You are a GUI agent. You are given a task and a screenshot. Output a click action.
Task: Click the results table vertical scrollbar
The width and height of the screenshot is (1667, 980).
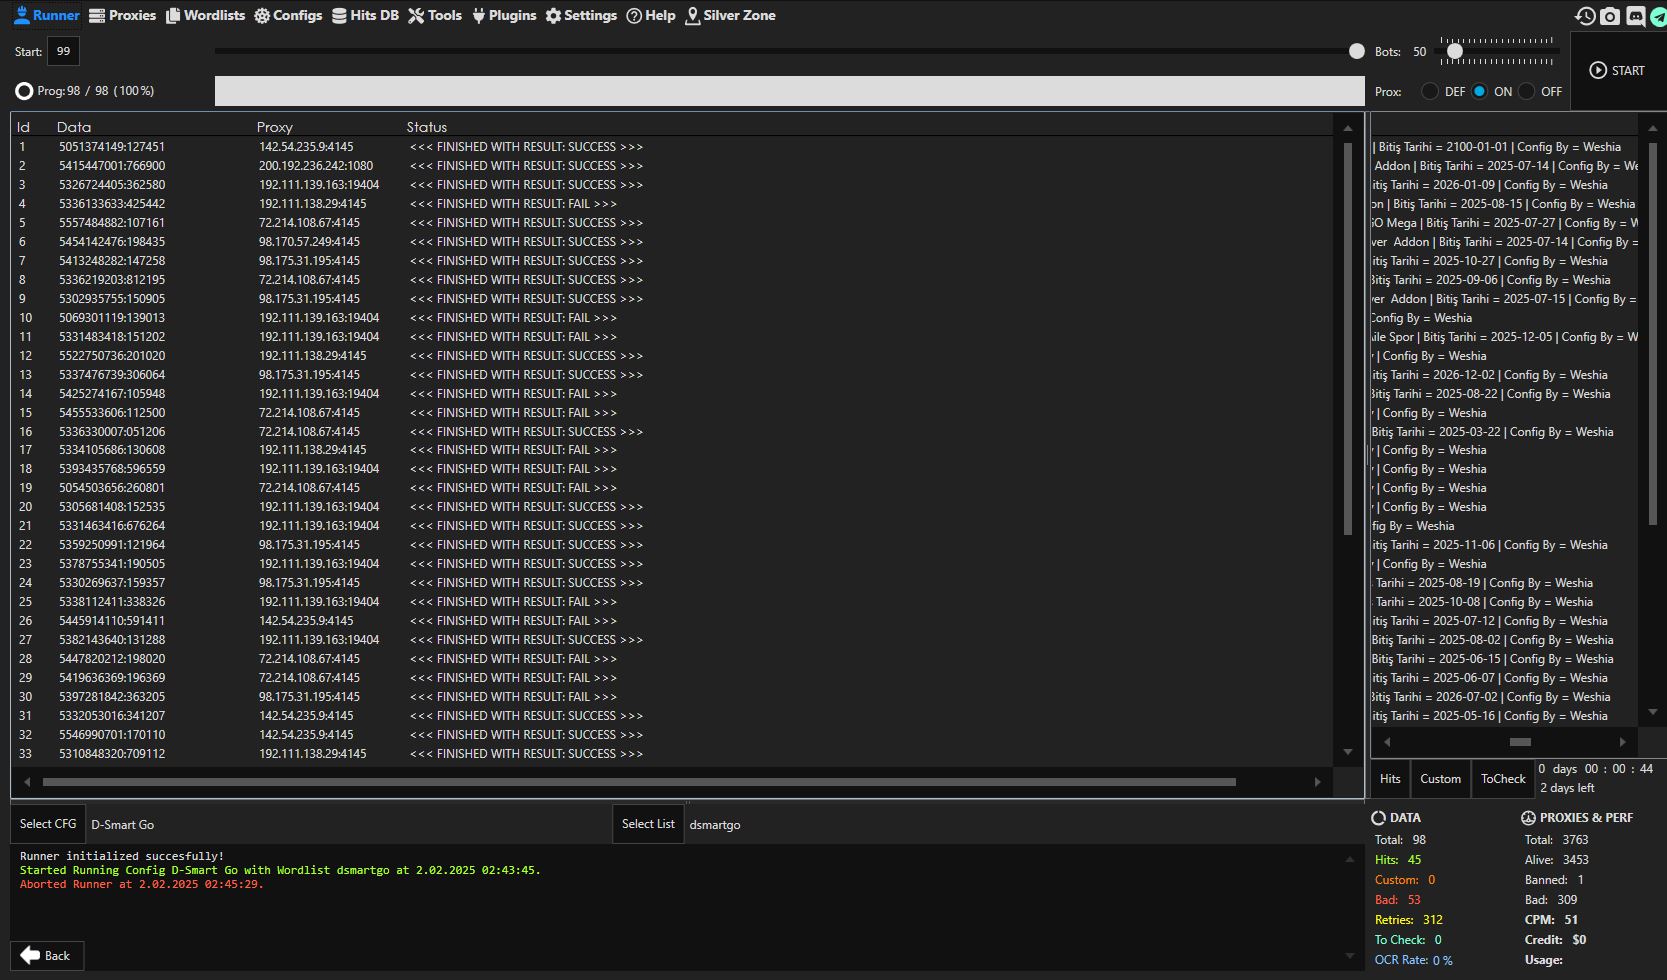coord(1348,339)
